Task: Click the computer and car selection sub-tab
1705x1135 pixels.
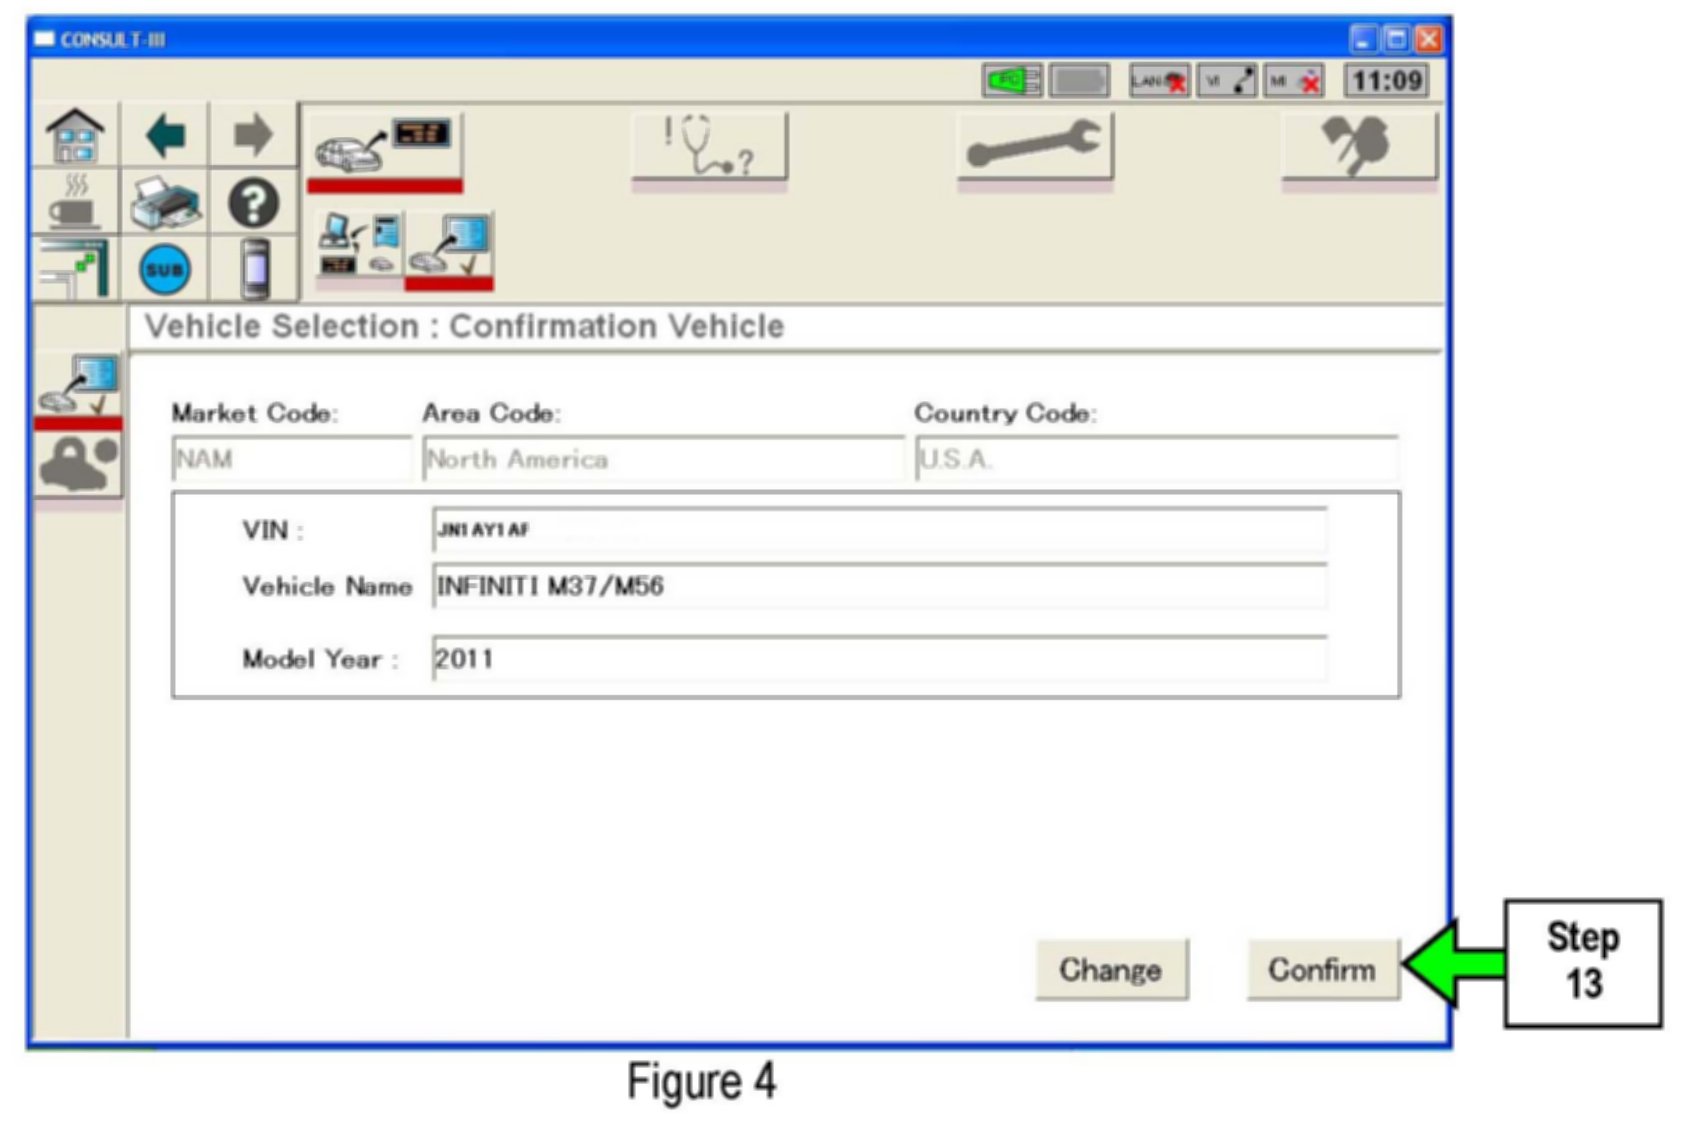Action: [x=359, y=246]
